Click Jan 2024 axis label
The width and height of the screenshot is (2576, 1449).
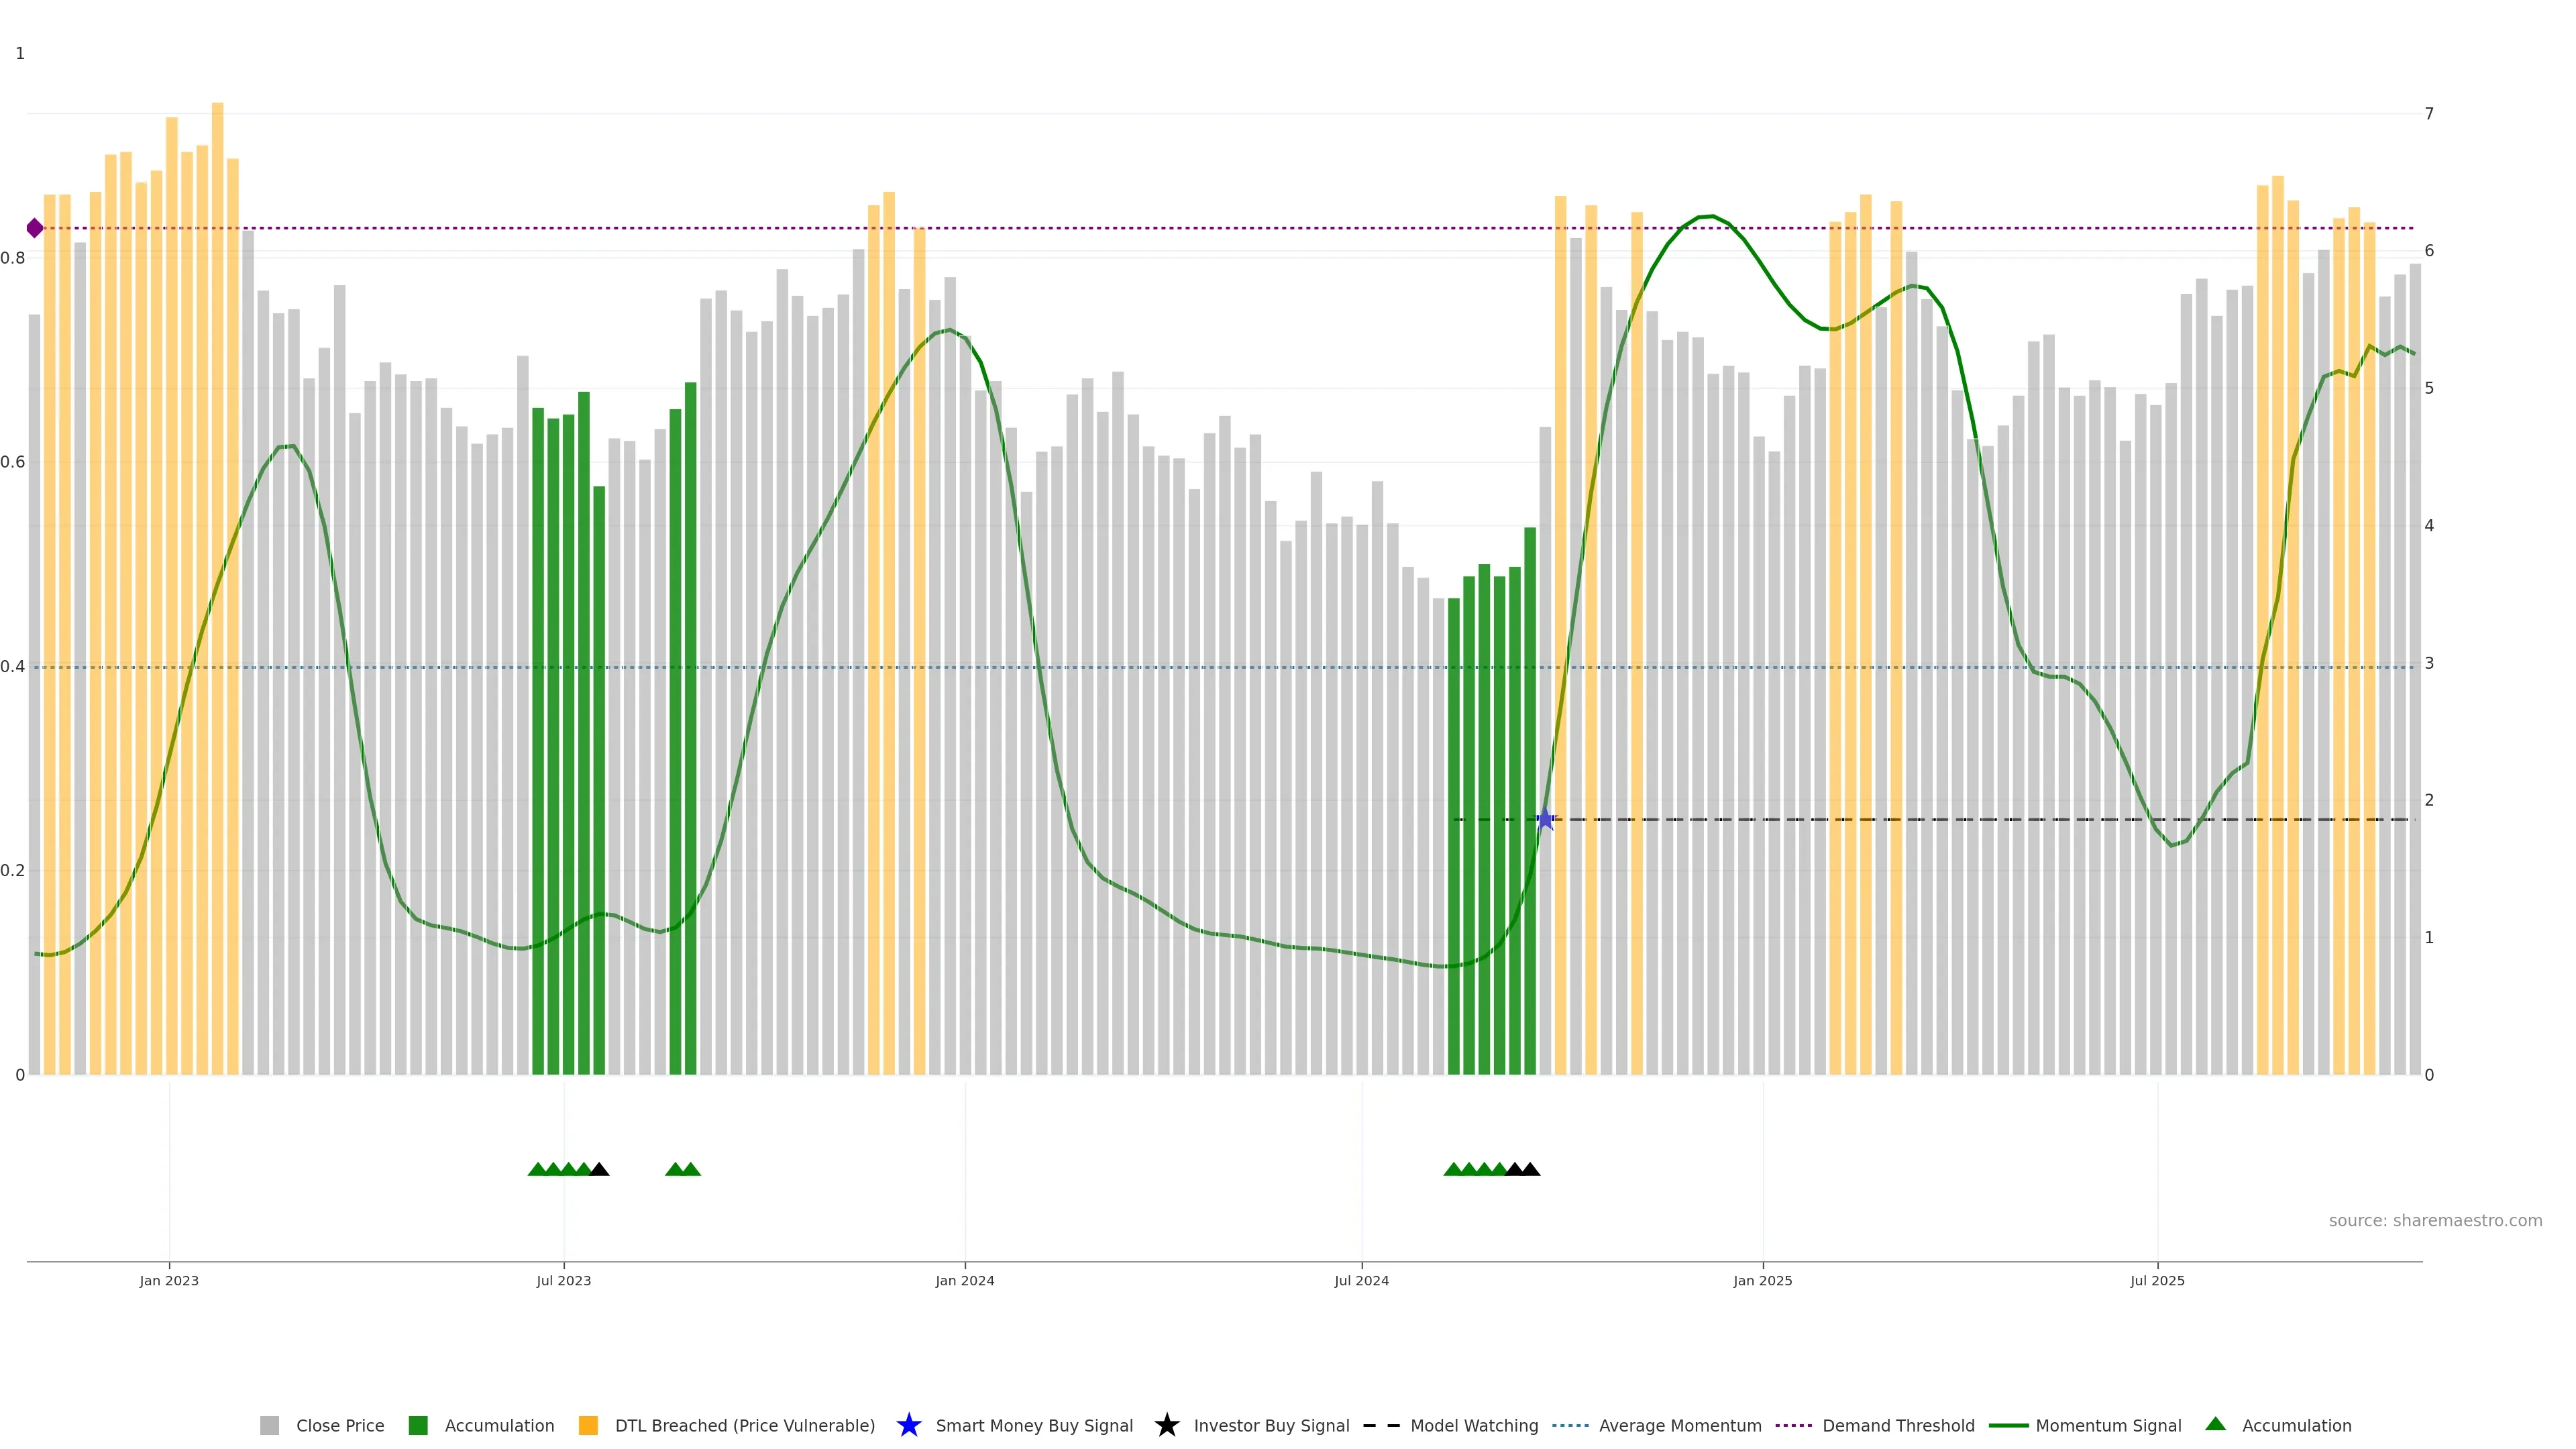(964, 1280)
